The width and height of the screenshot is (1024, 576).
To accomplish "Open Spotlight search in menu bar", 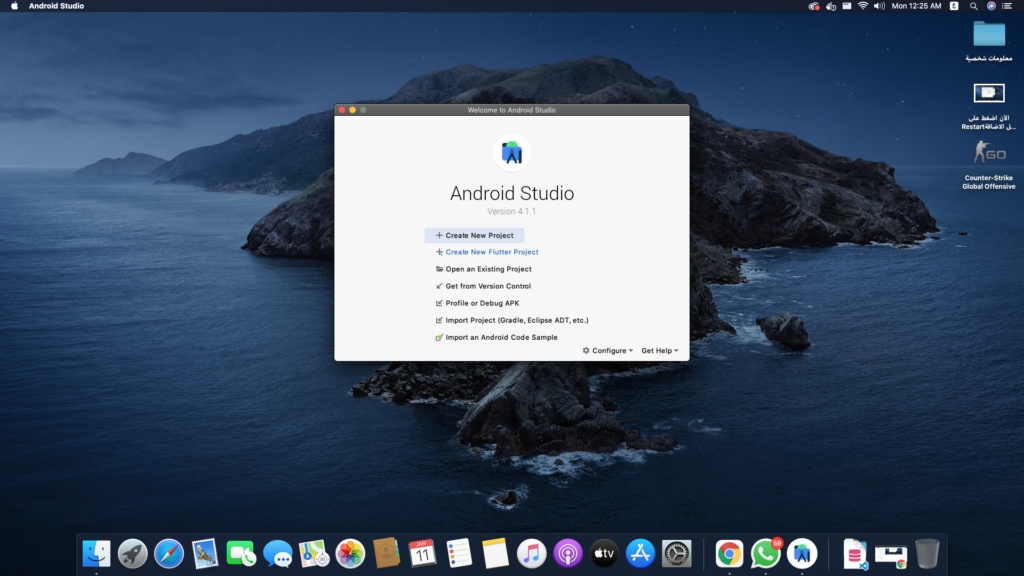I will pyautogui.click(x=974, y=6).
